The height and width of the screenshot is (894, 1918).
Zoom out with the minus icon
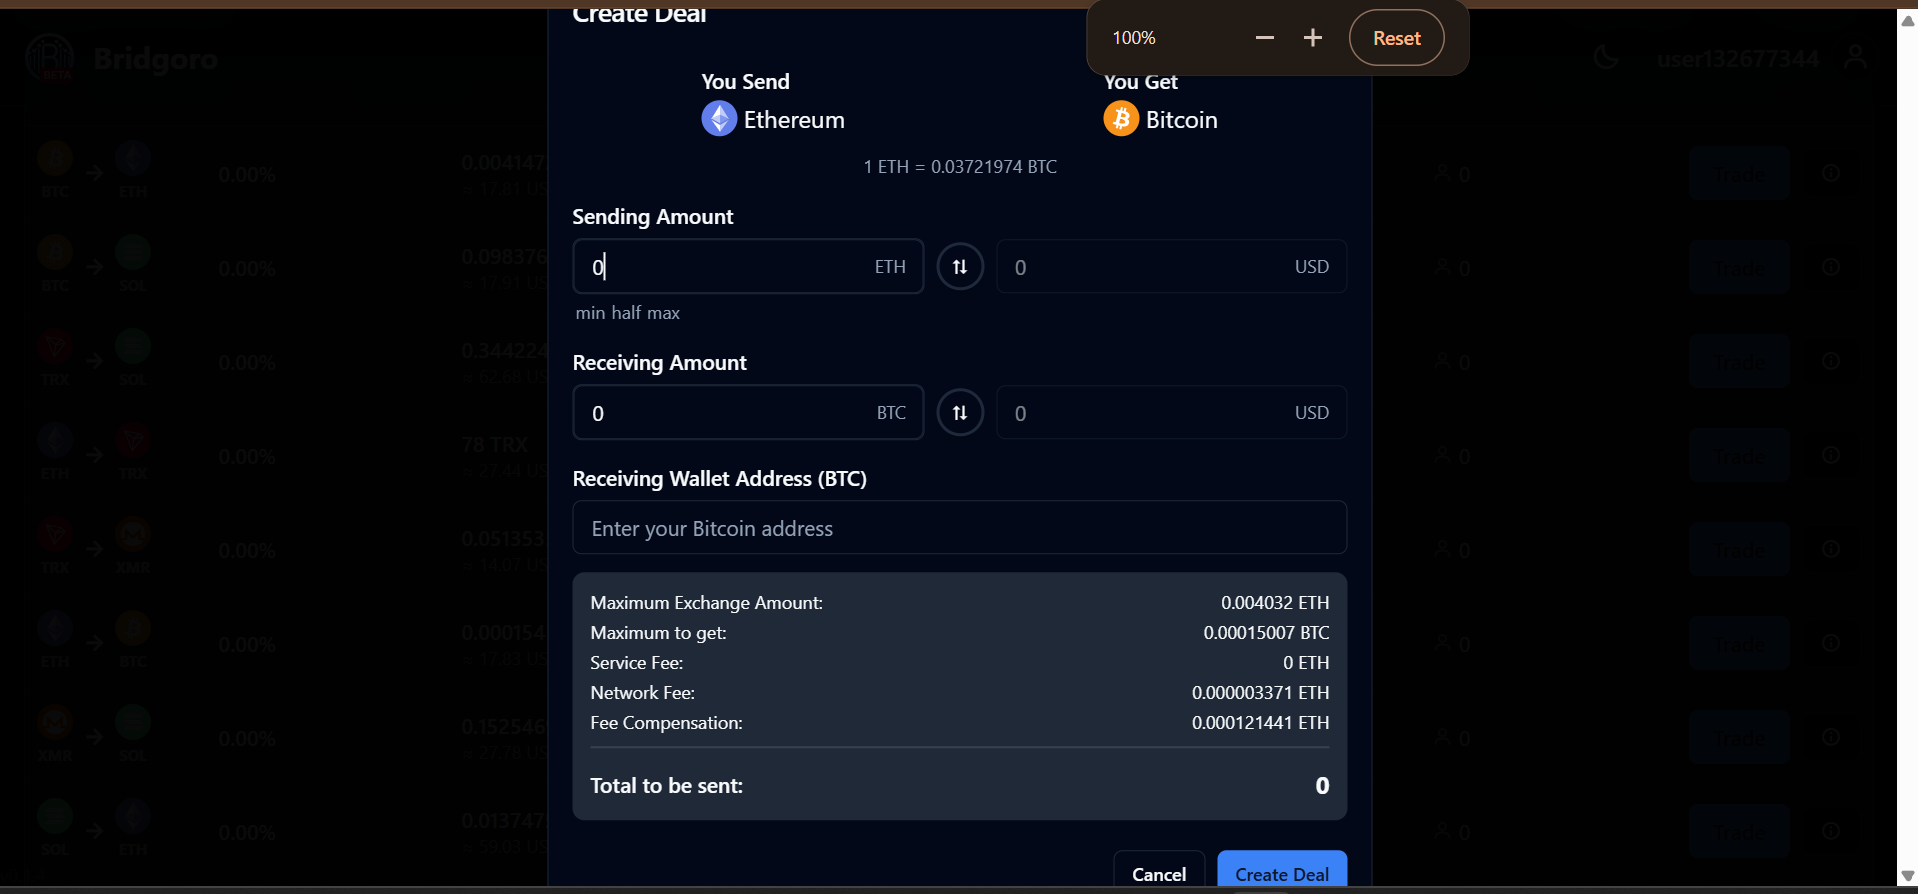click(x=1265, y=38)
